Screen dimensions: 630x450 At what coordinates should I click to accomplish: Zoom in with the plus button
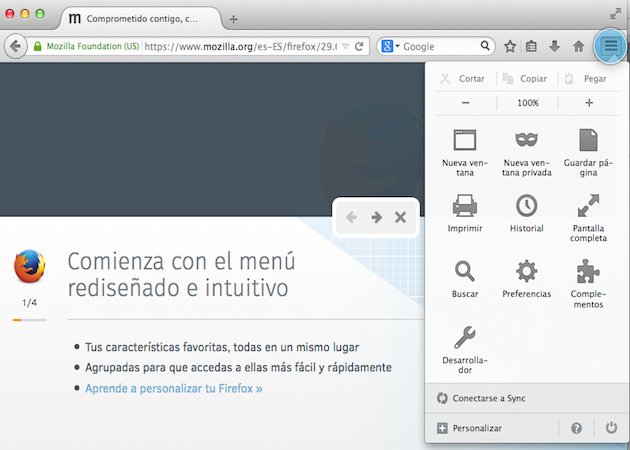pyautogui.click(x=589, y=103)
